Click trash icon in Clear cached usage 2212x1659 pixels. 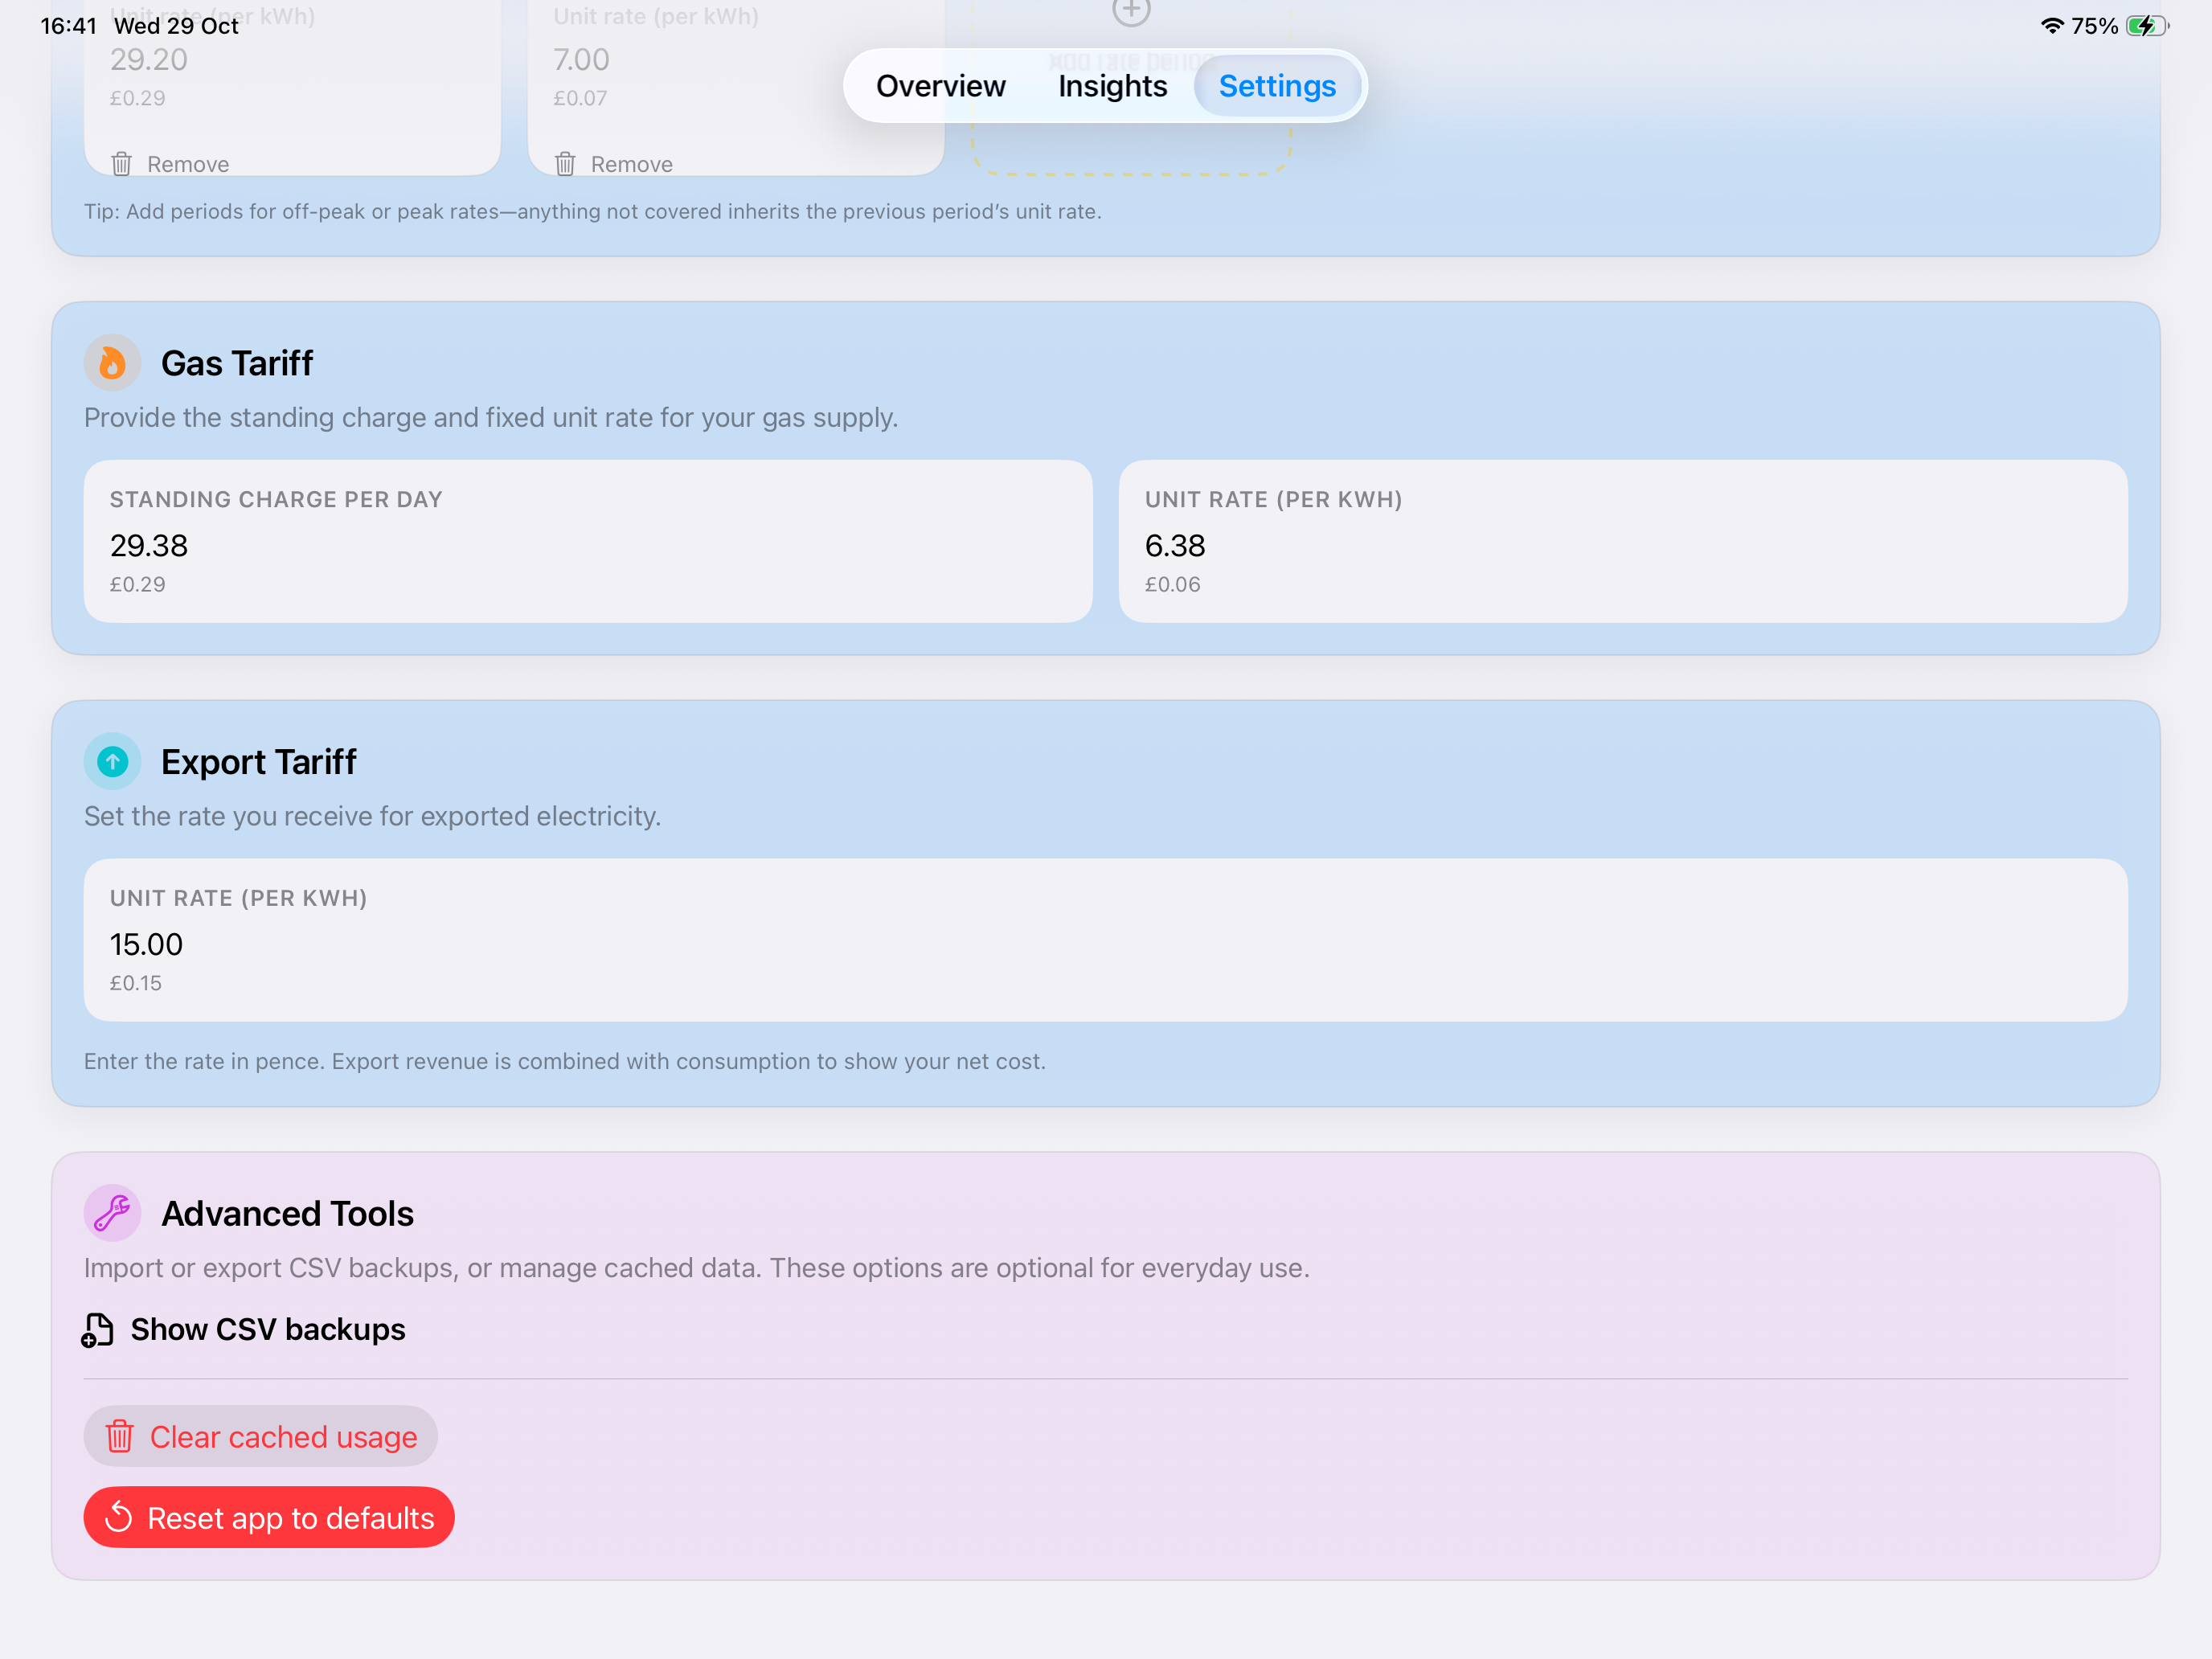120,1436
